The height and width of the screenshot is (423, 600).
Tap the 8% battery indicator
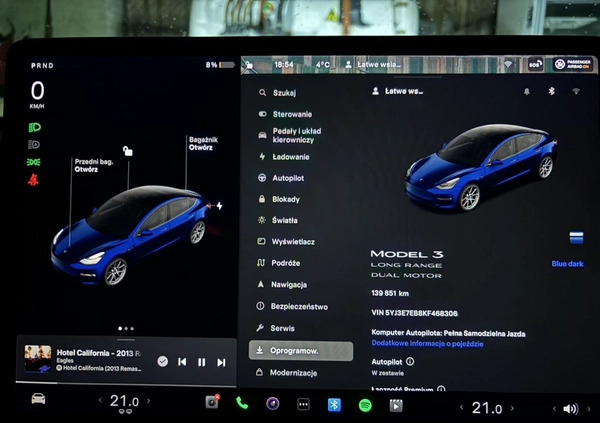(x=220, y=65)
